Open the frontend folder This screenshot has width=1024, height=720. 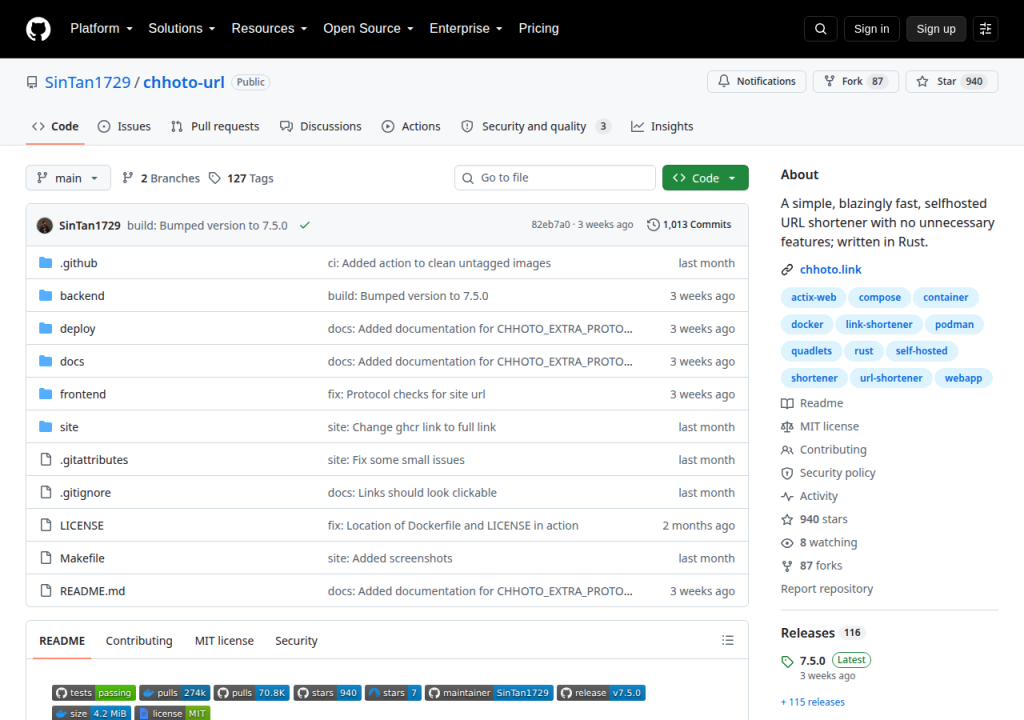pos(83,394)
